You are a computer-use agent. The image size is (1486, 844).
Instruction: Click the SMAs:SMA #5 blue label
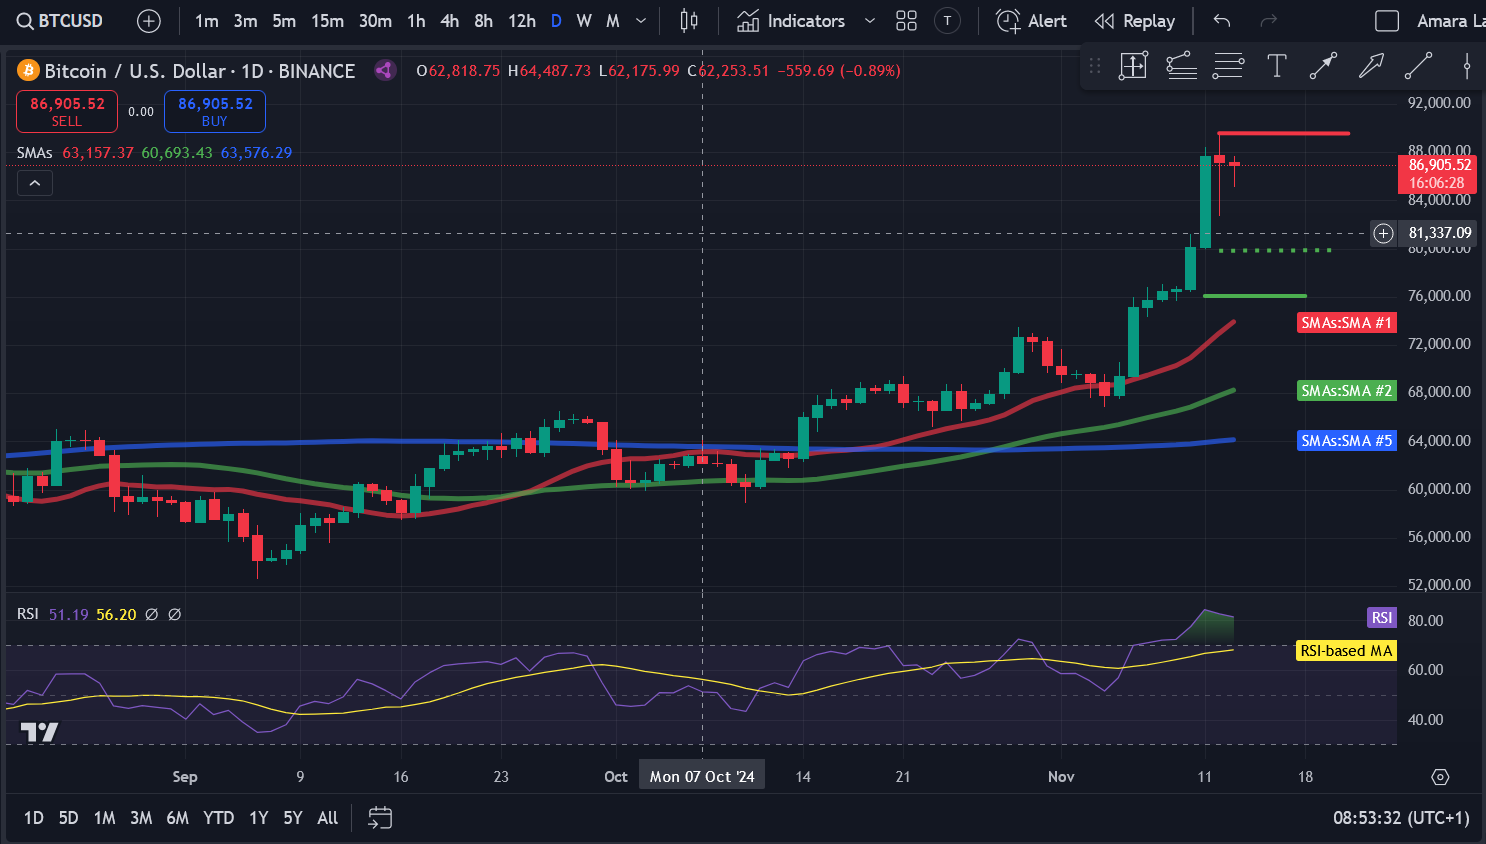click(1347, 441)
